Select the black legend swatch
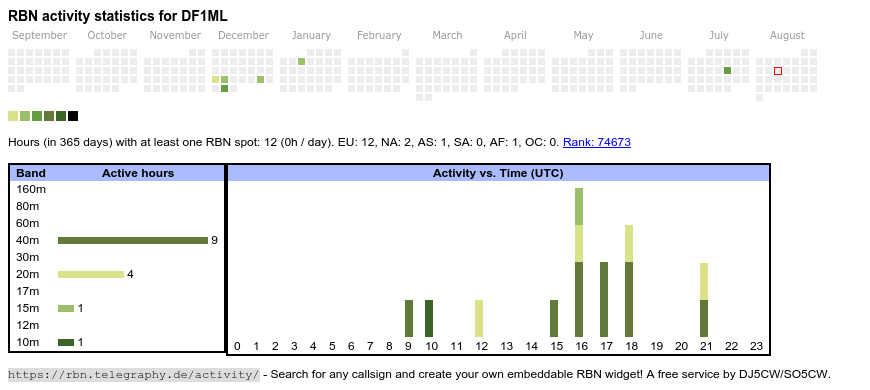This screenshot has width=870, height=390. (73, 116)
